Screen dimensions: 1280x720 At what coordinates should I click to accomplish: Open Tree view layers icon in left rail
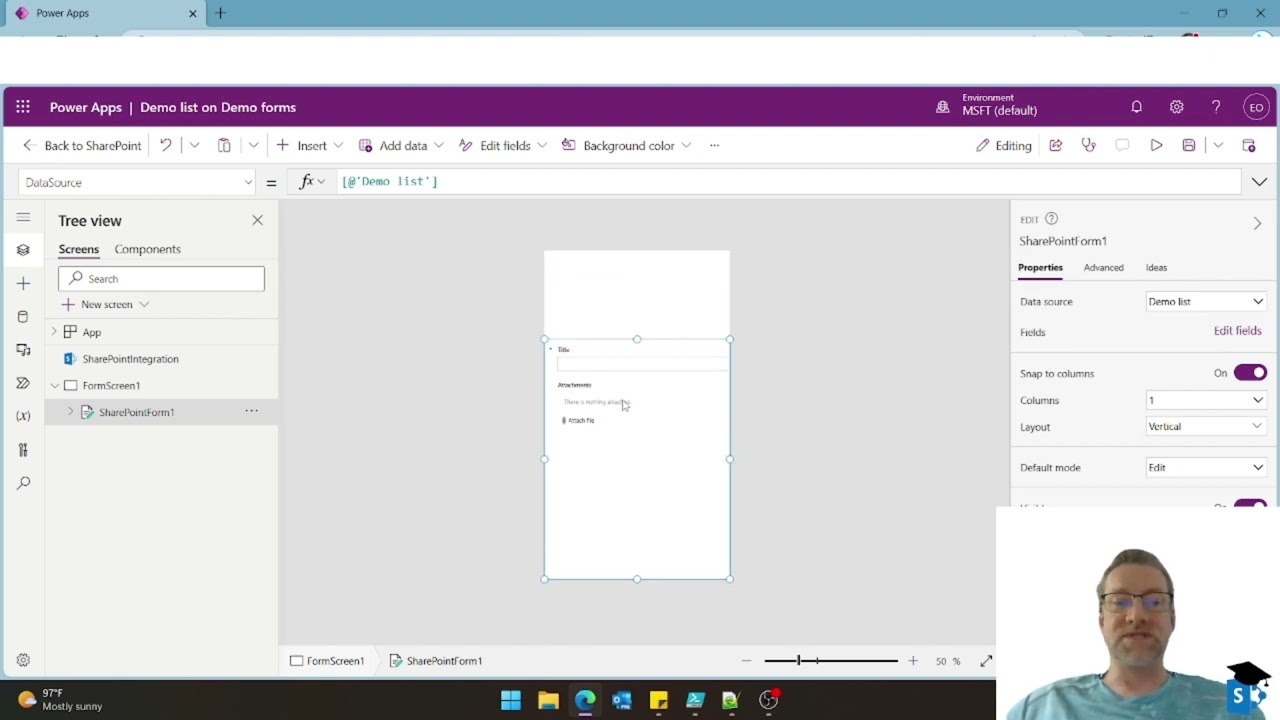[x=23, y=250]
